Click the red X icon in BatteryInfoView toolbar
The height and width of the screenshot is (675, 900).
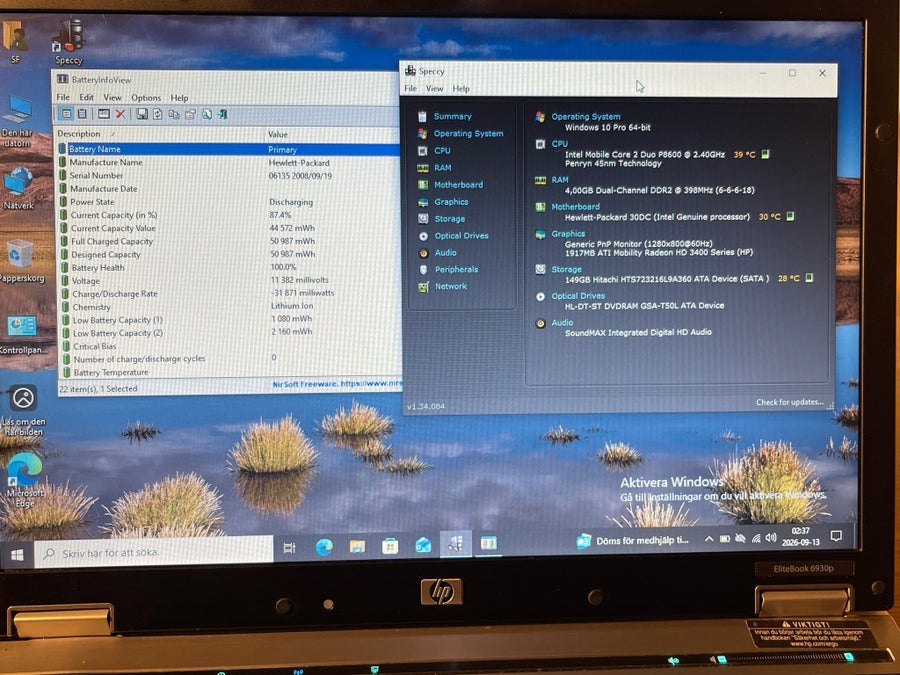pyautogui.click(x=120, y=114)
